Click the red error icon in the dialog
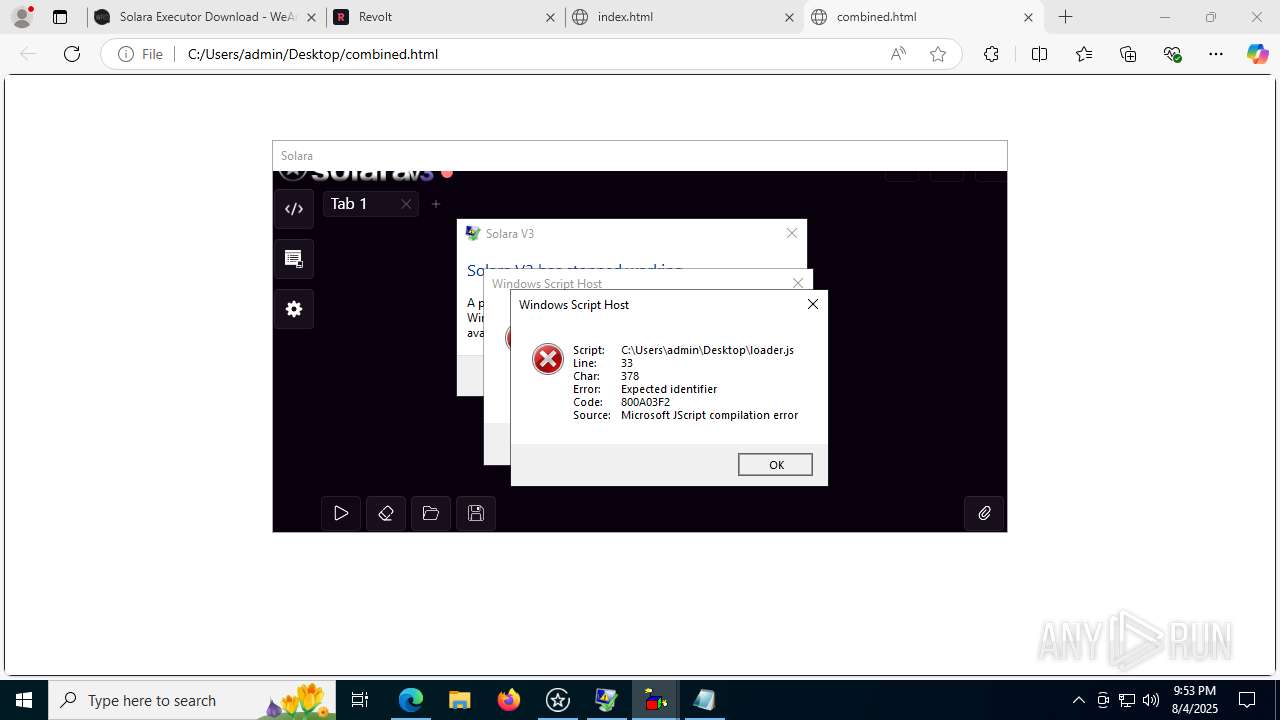 tap(548, 359)
